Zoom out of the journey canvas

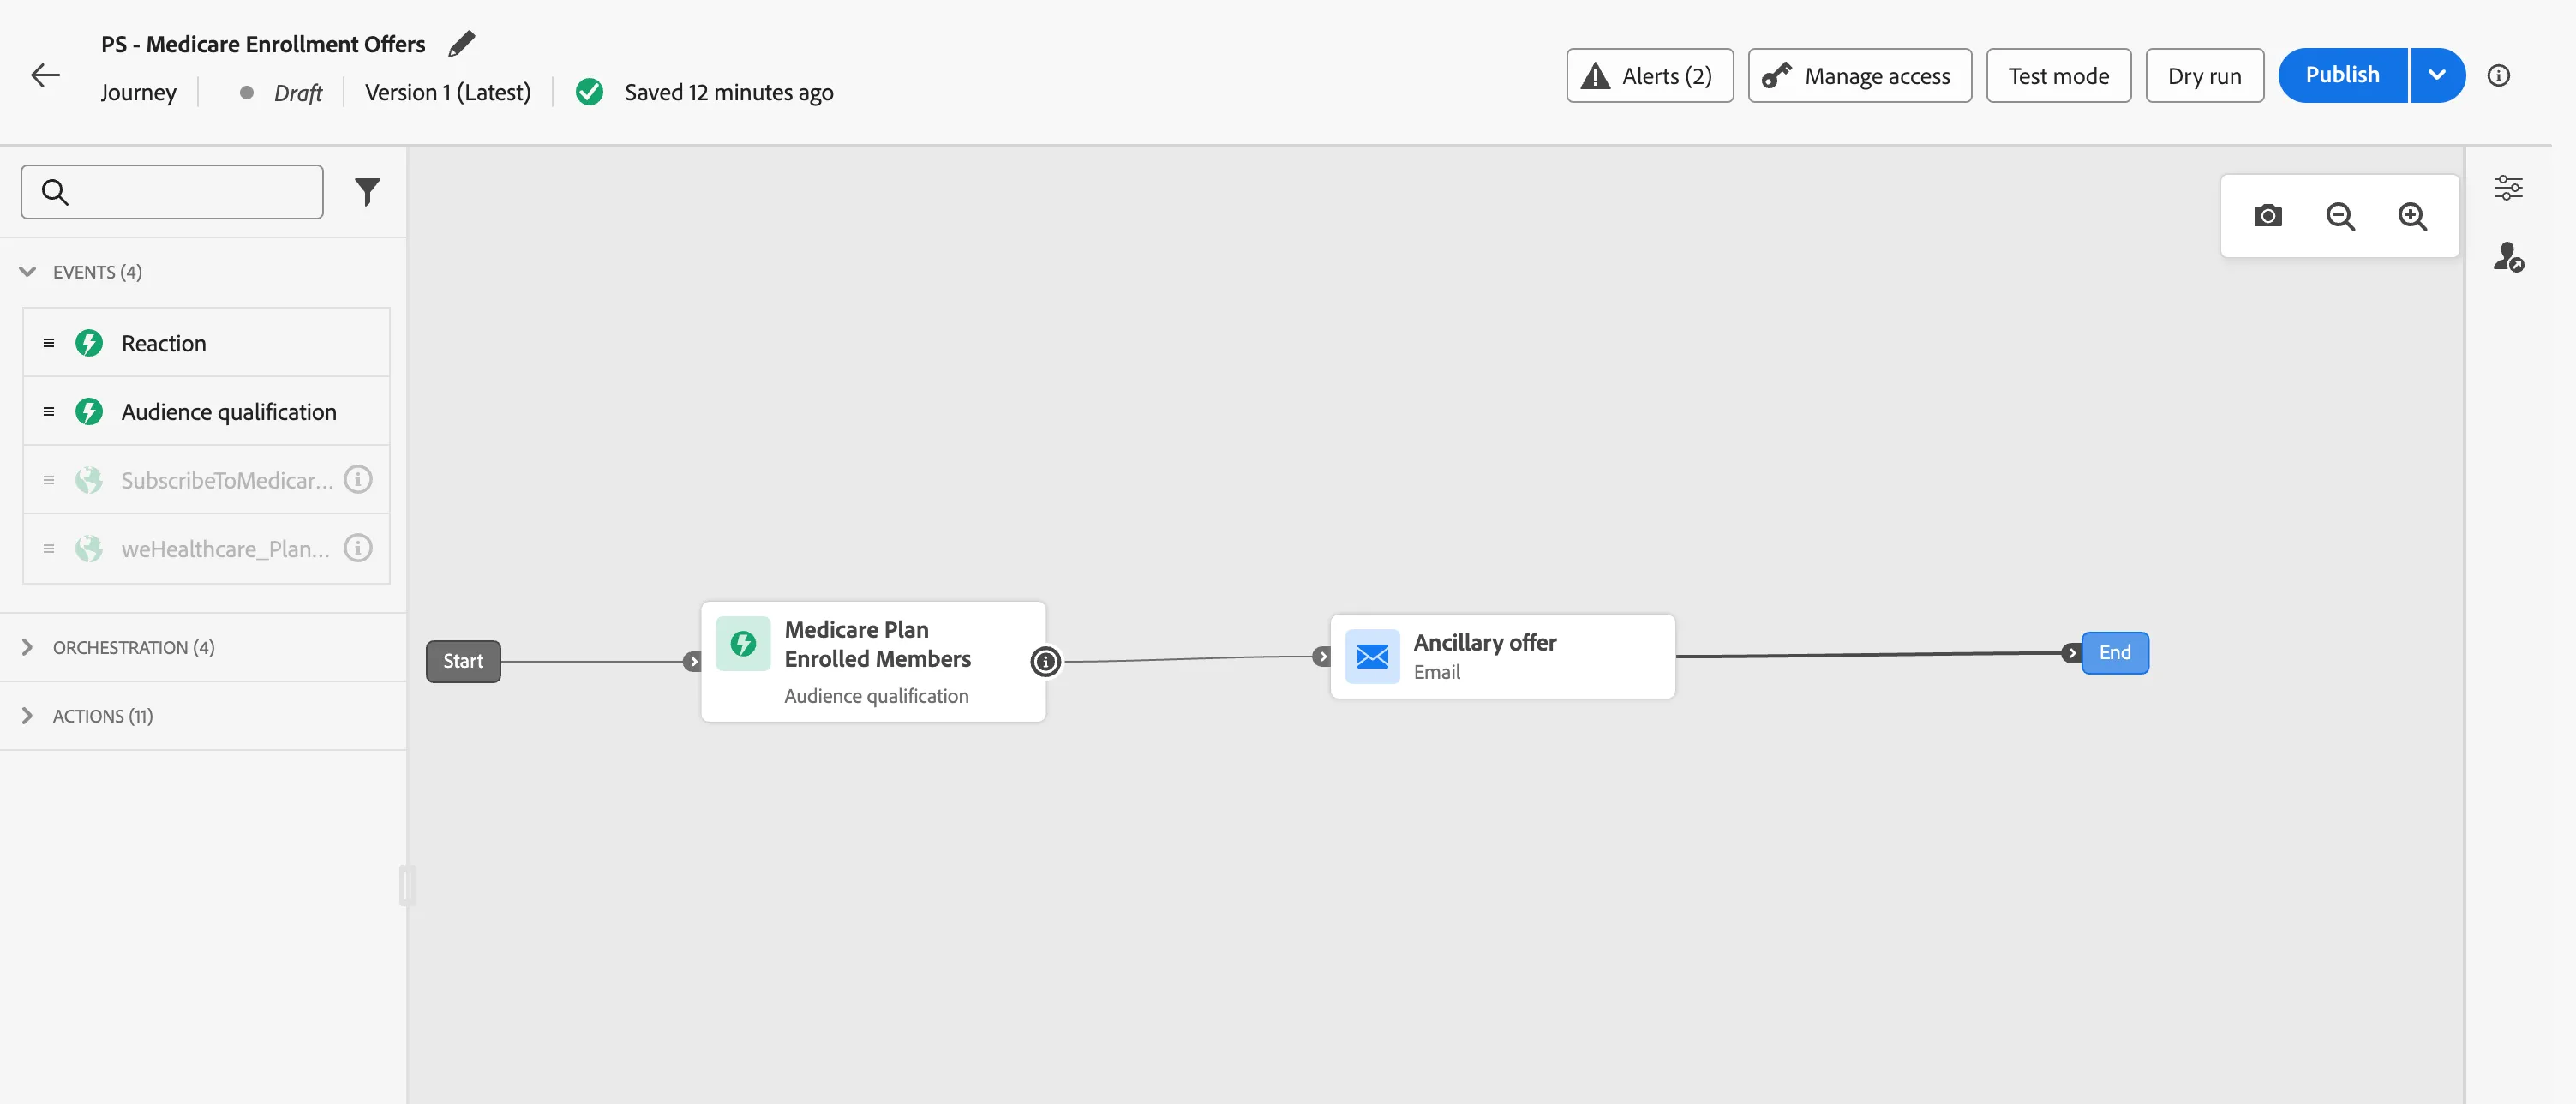2340,216
